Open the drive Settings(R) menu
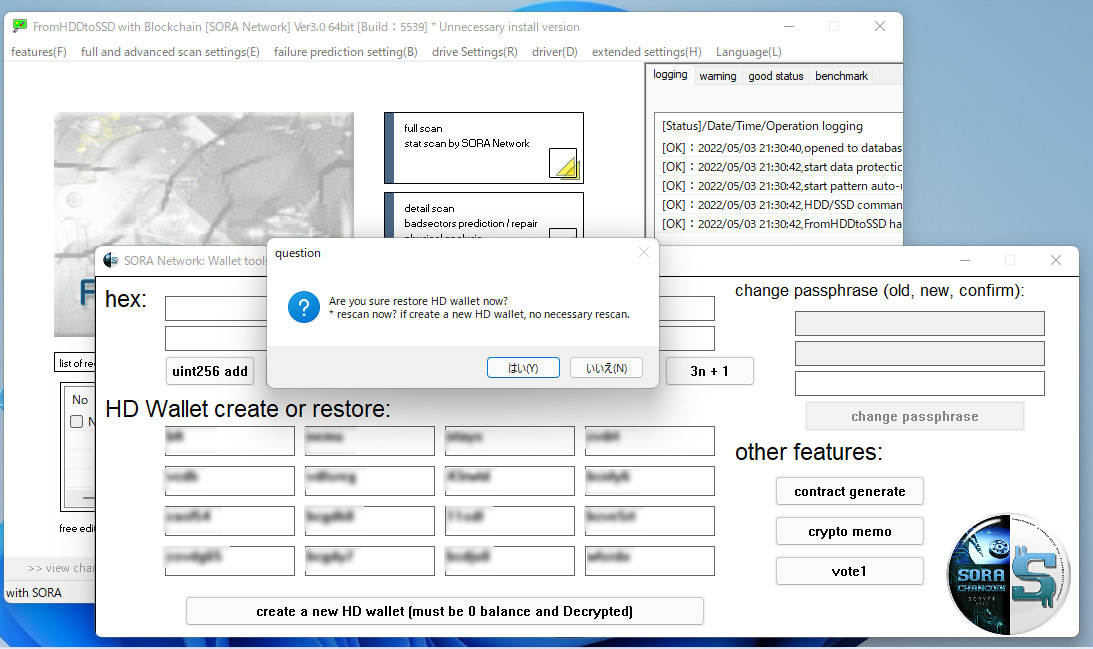 point(475,52)
